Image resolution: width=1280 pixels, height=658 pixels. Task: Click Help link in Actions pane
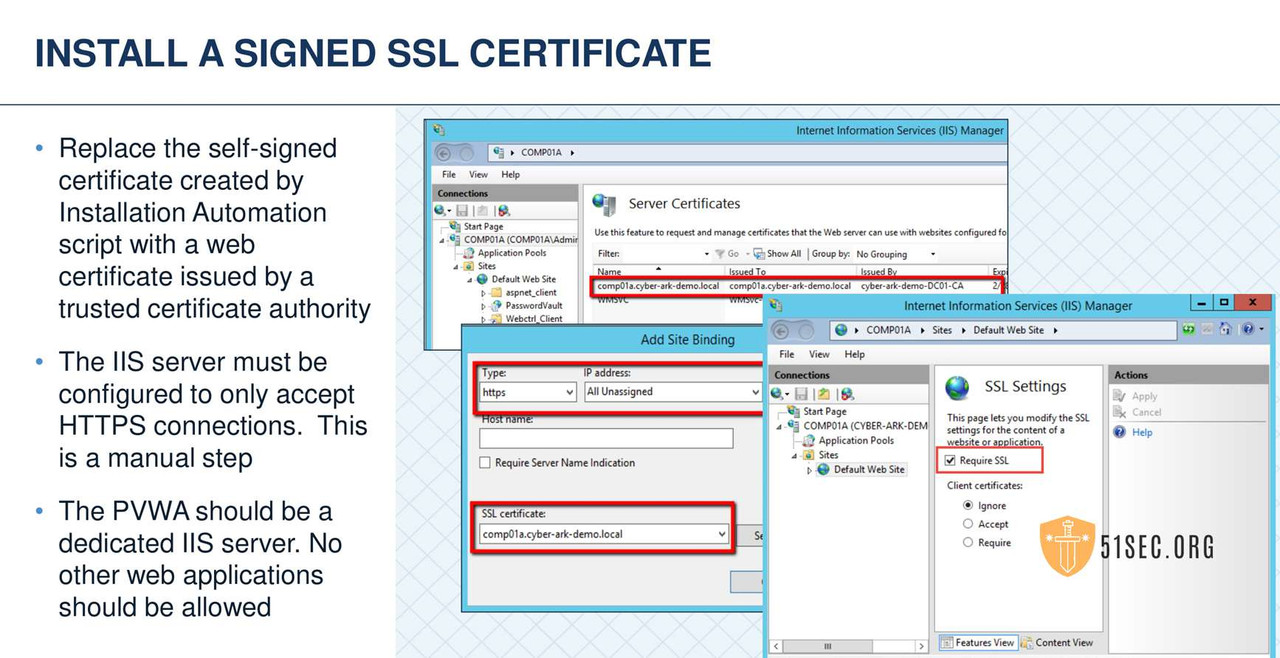1142,432
